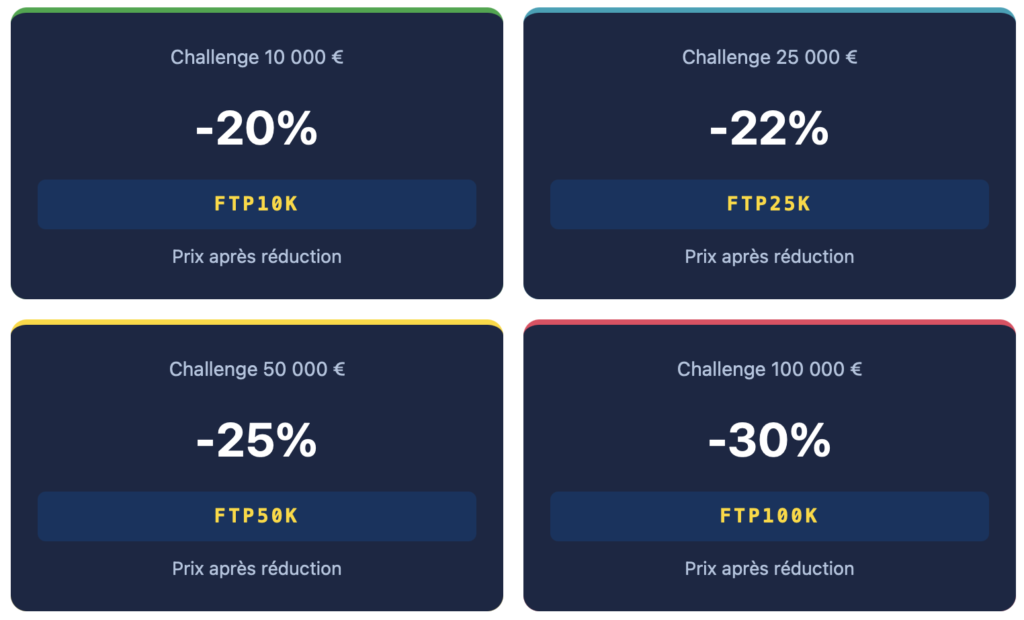Image resolution: width=1024 pixels, height=620 pixels.
Task: Click the blue top border of 25 000 € card
Action: point(769,10)
